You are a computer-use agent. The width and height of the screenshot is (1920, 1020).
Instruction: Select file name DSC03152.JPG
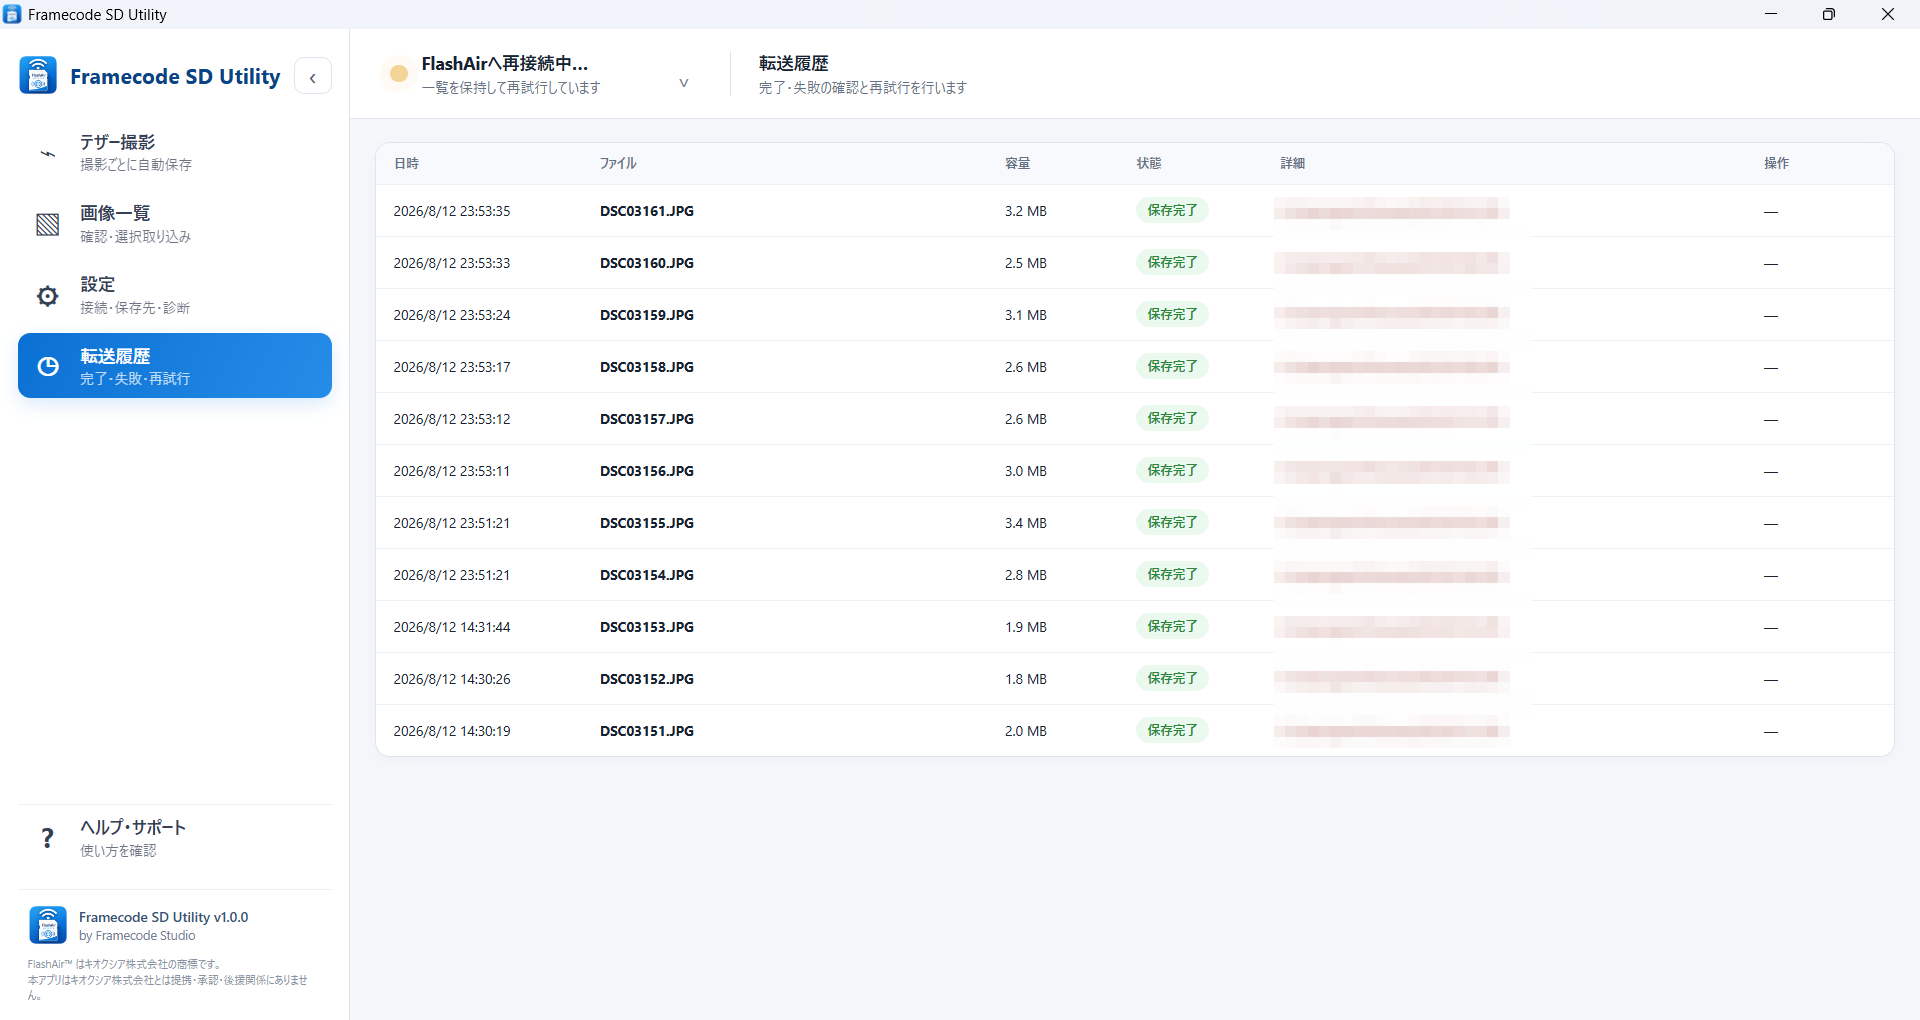[x=647, y=679]
